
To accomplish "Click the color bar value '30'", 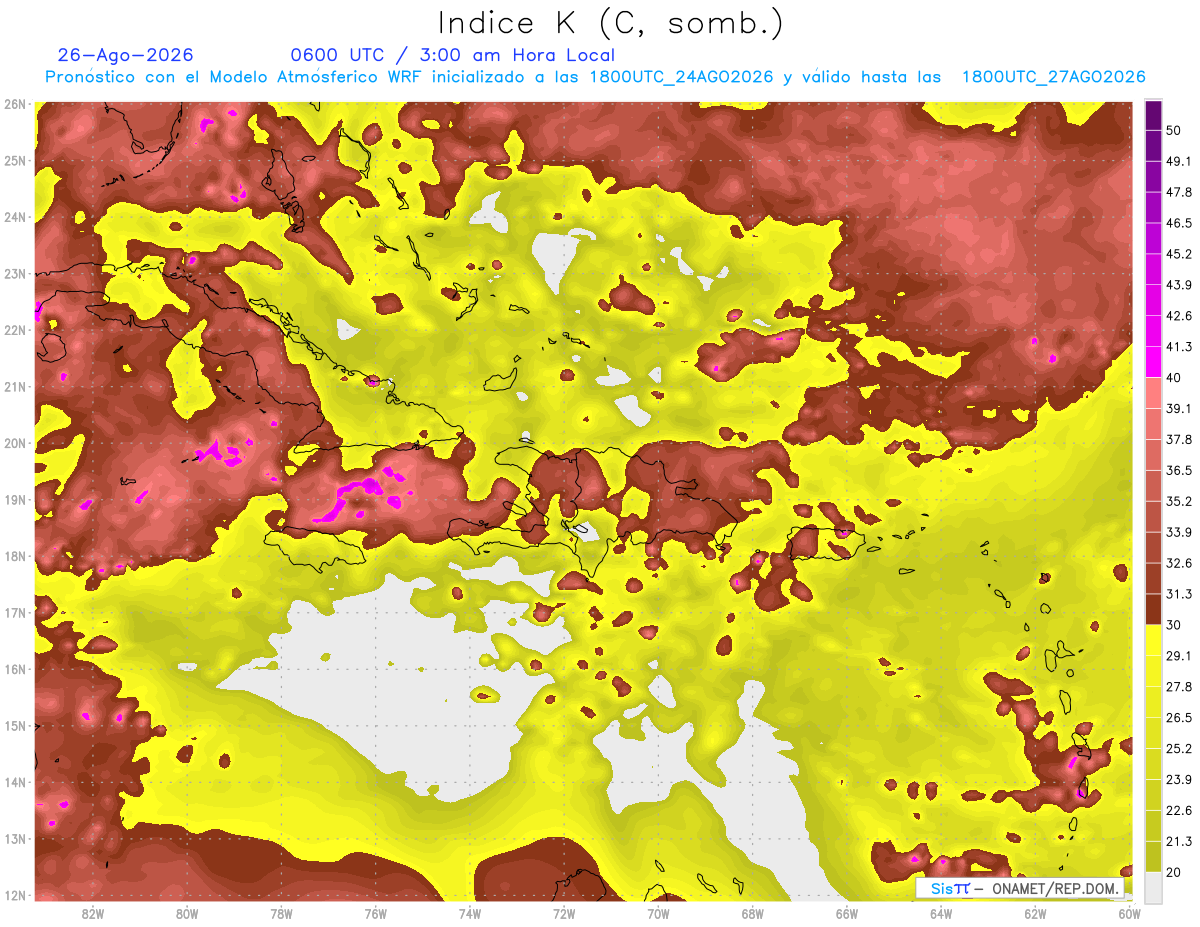I will pos(1175,624).
